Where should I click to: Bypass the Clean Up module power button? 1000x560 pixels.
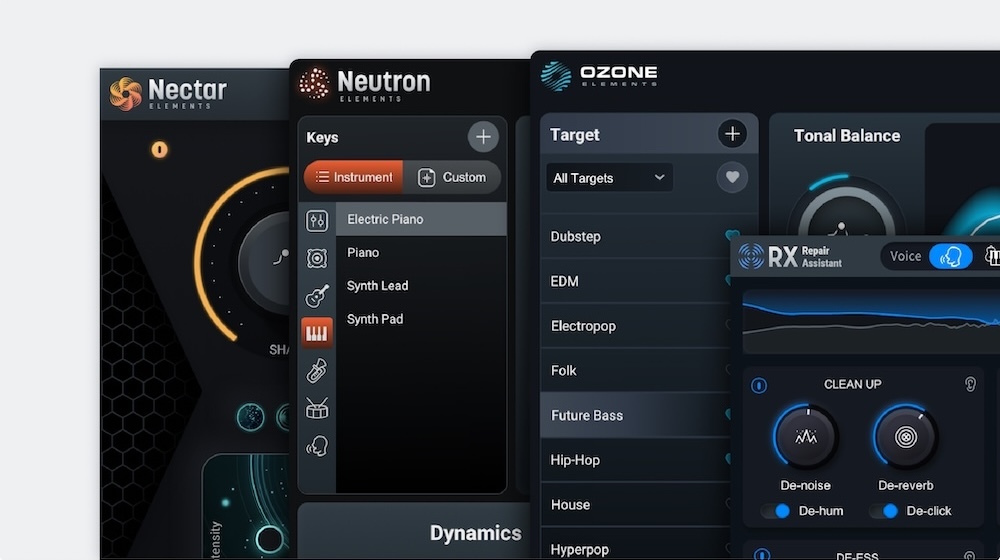pyautogui.click(x=759, y=385)
